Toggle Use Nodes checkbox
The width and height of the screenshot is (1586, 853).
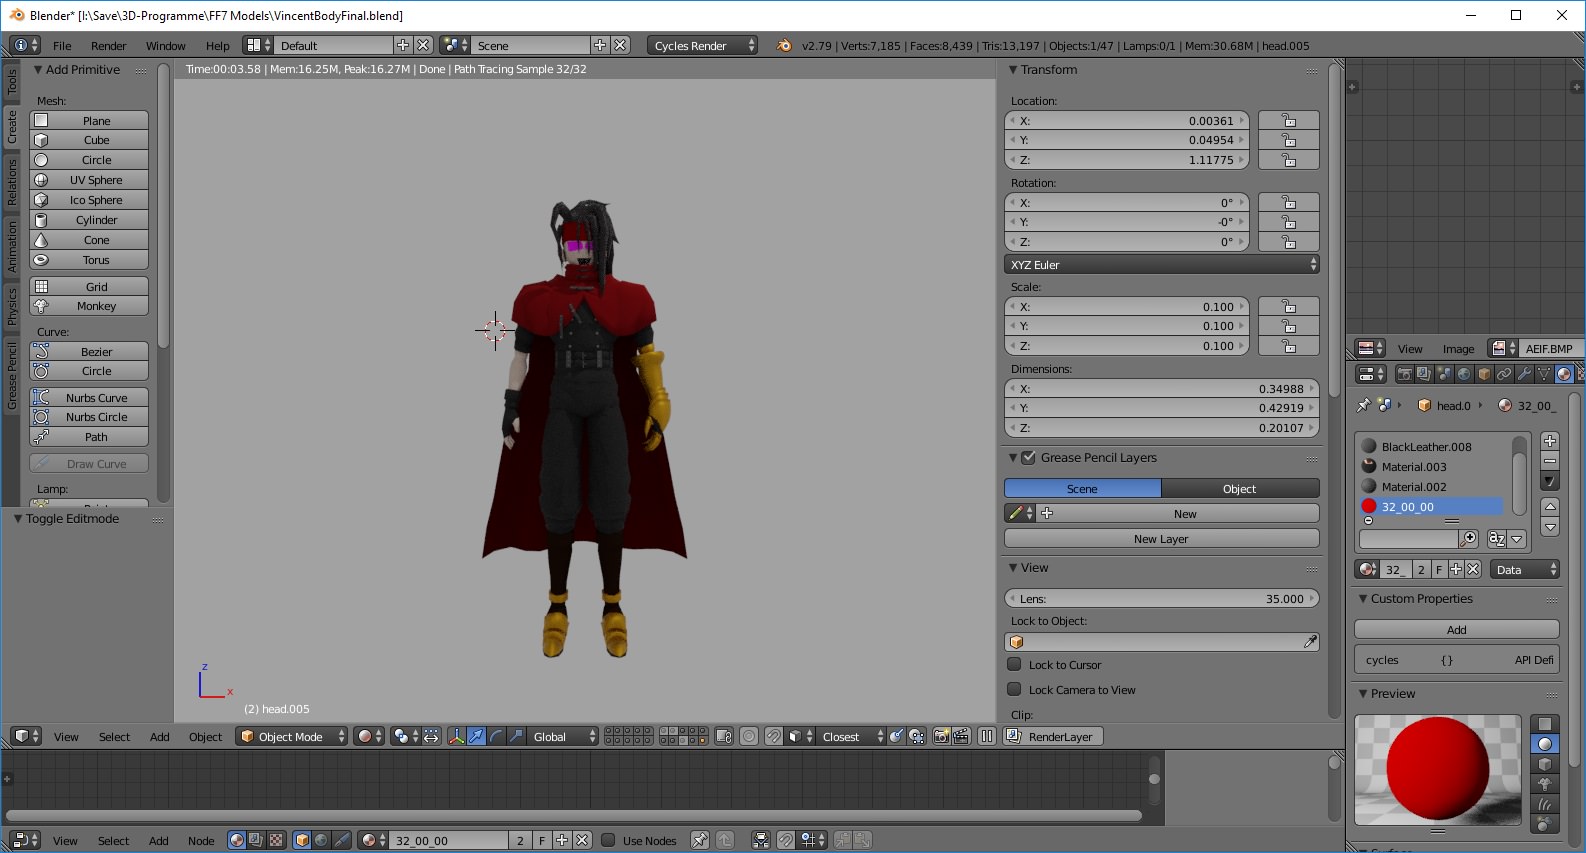(608, 841)
